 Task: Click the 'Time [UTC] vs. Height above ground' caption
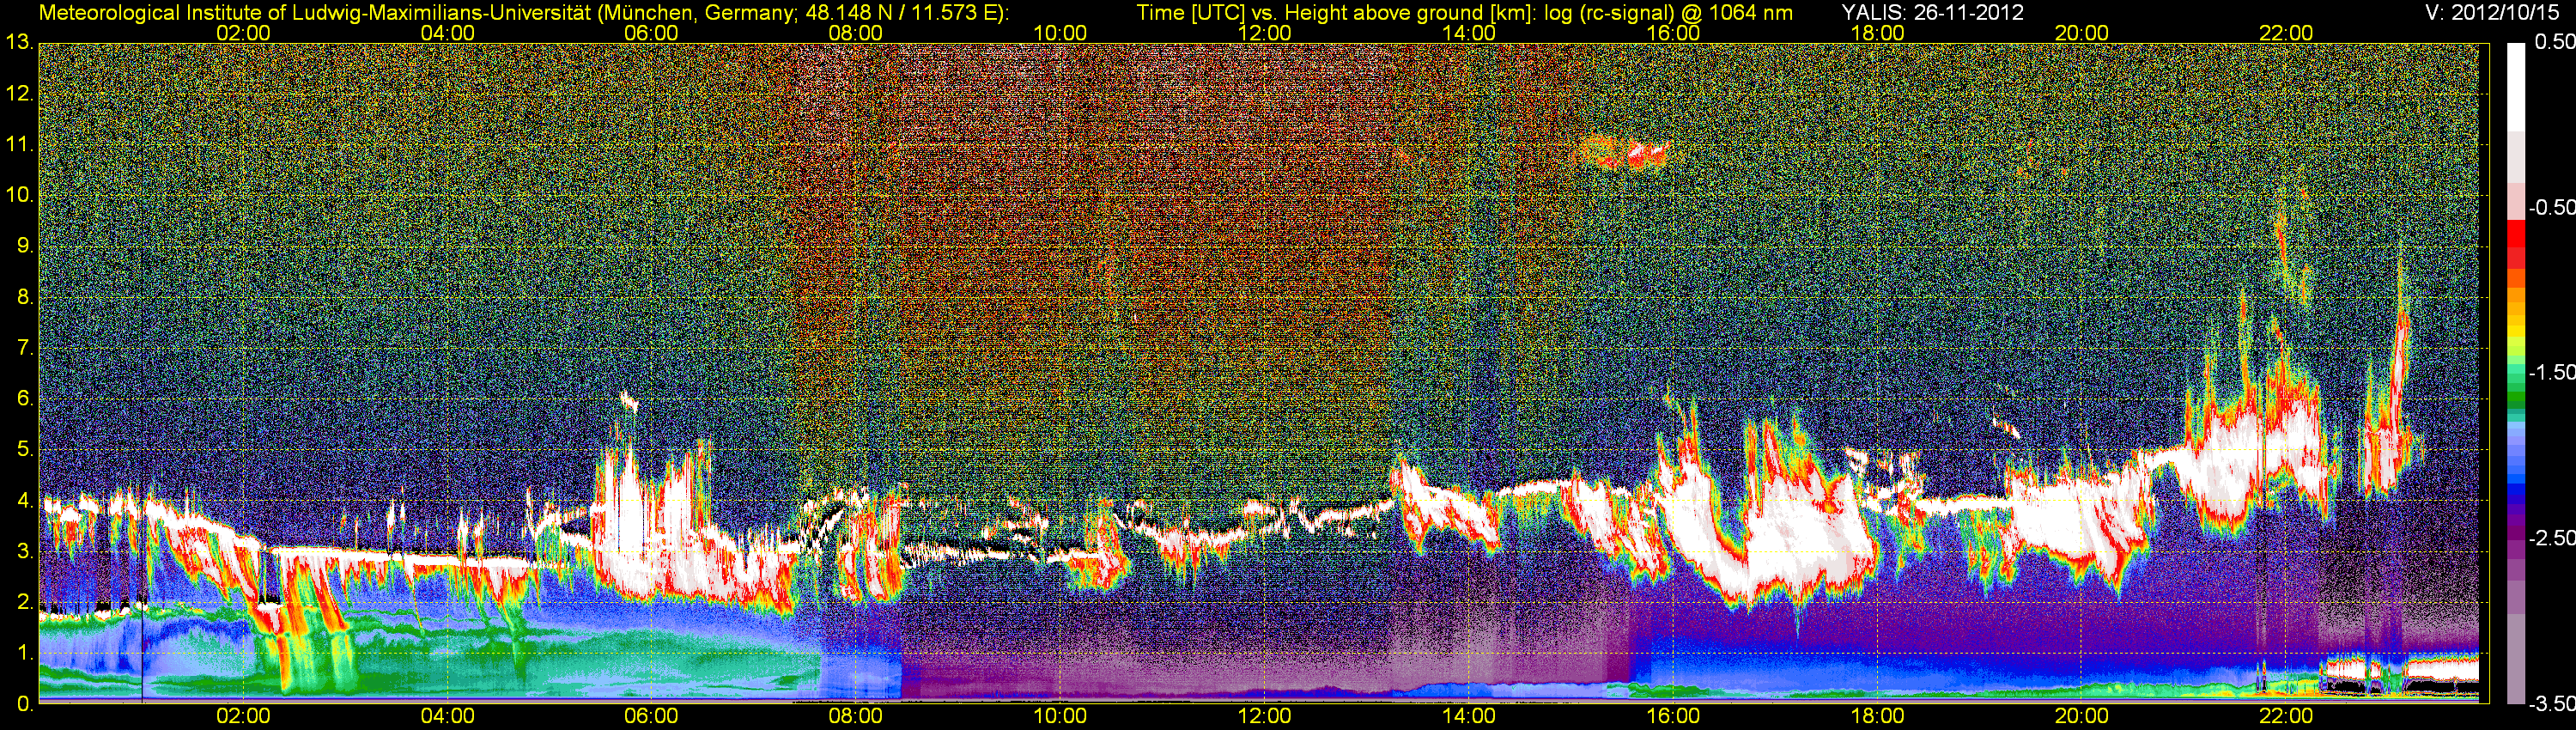click(x=1465, y=13)
